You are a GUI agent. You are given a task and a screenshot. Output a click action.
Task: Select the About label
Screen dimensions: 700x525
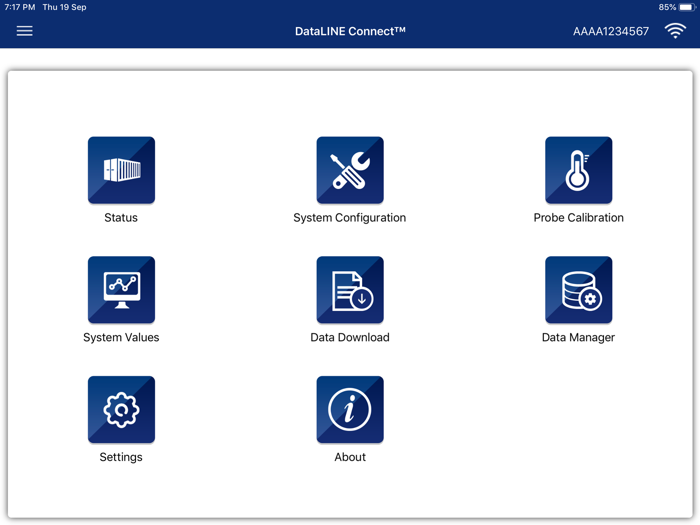(x=350, y=457)
